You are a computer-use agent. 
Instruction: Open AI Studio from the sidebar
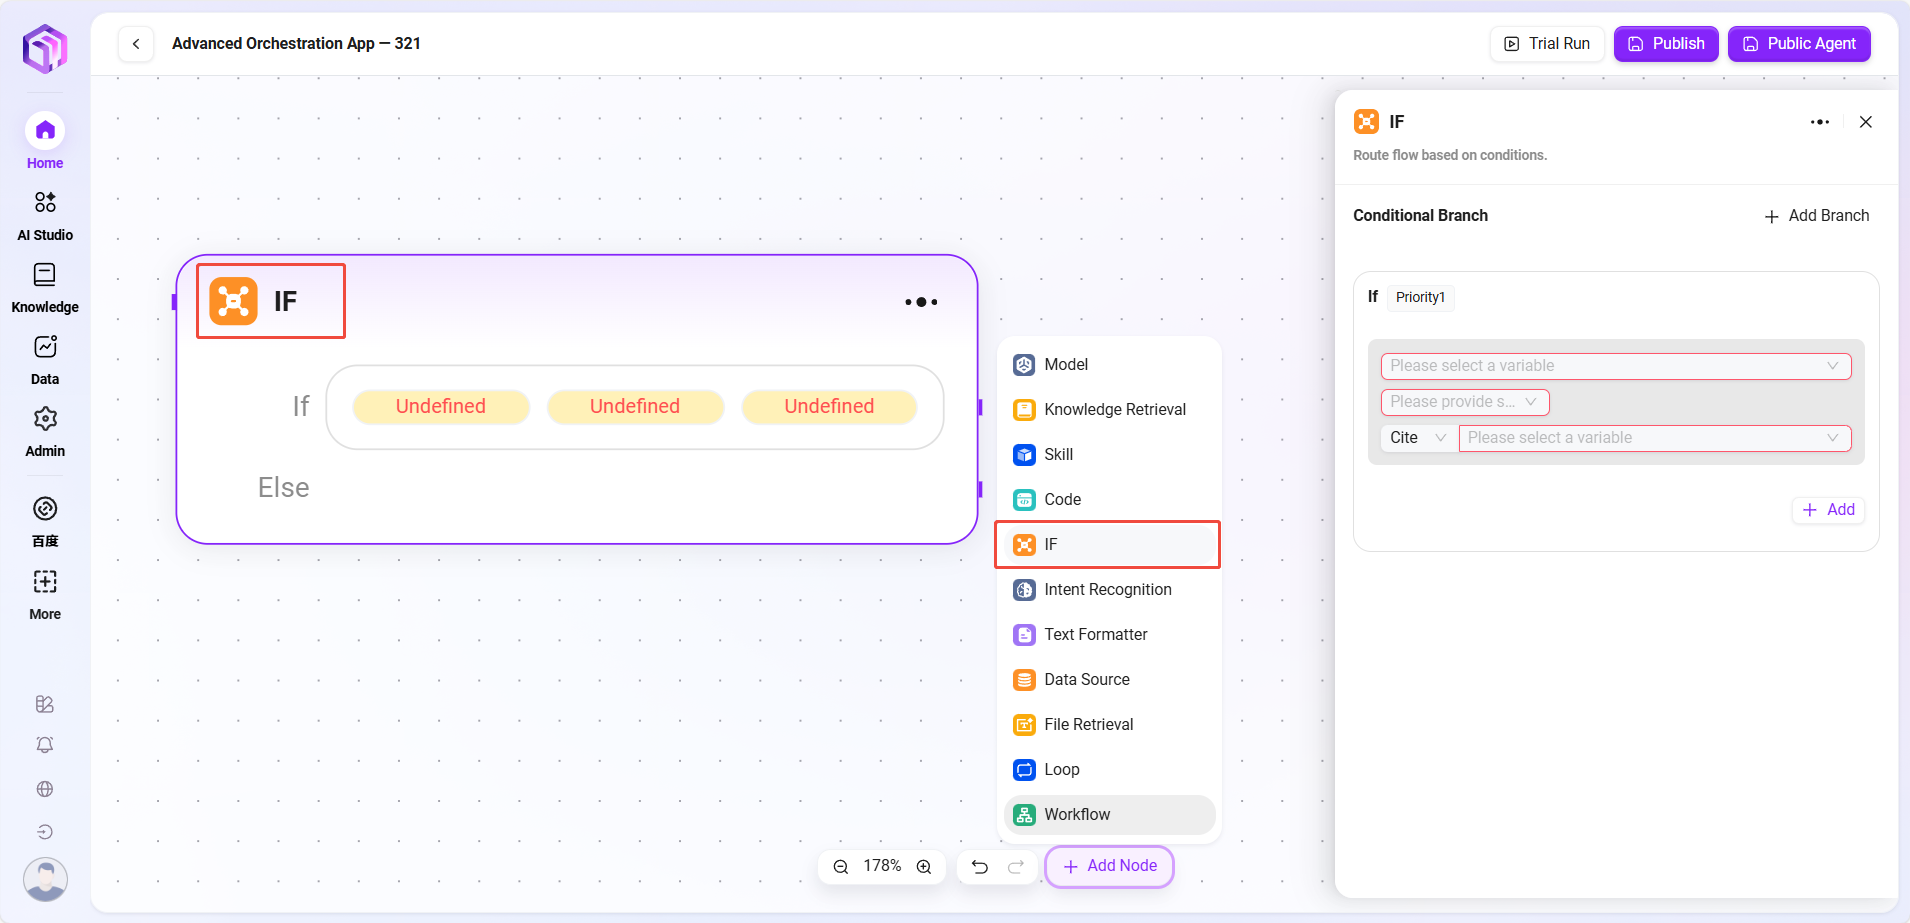[x=45, y=215]
